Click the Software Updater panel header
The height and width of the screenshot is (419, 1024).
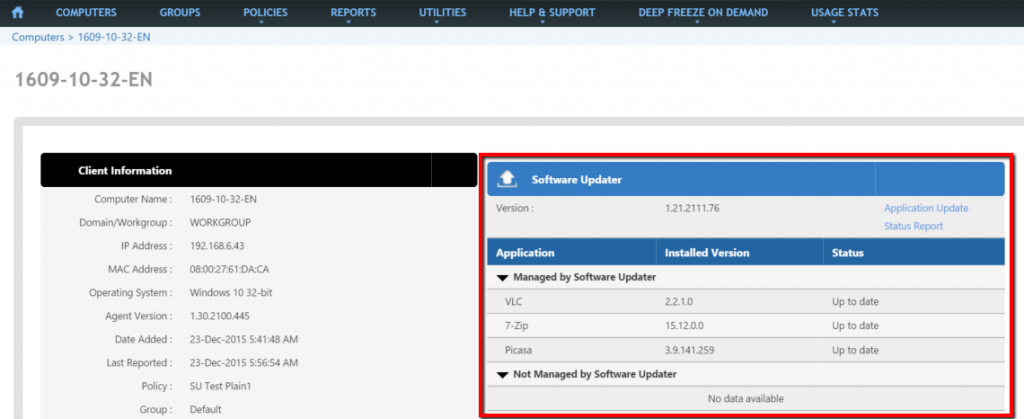pos(746,179)
